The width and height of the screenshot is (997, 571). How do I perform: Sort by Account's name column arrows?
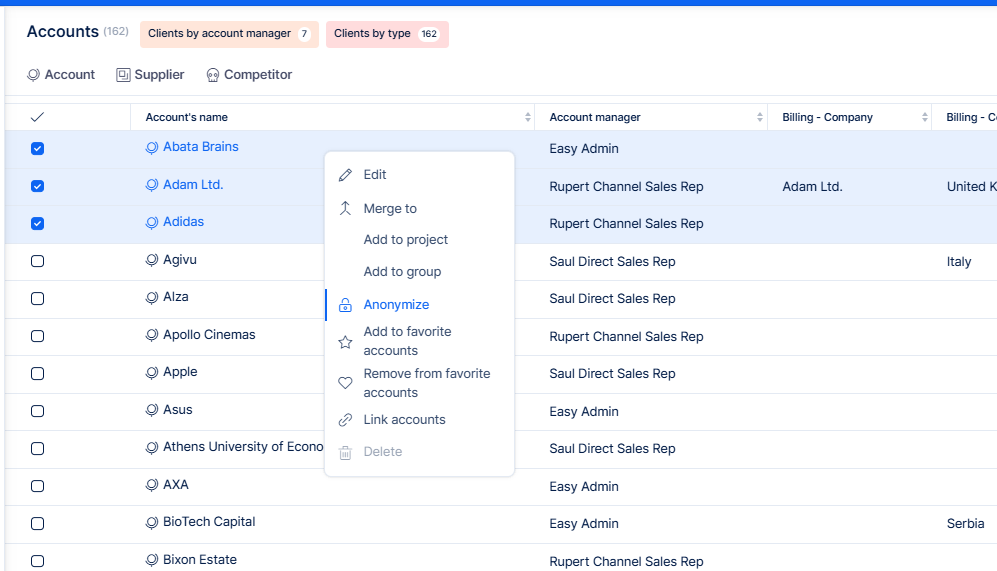point(528,118)
